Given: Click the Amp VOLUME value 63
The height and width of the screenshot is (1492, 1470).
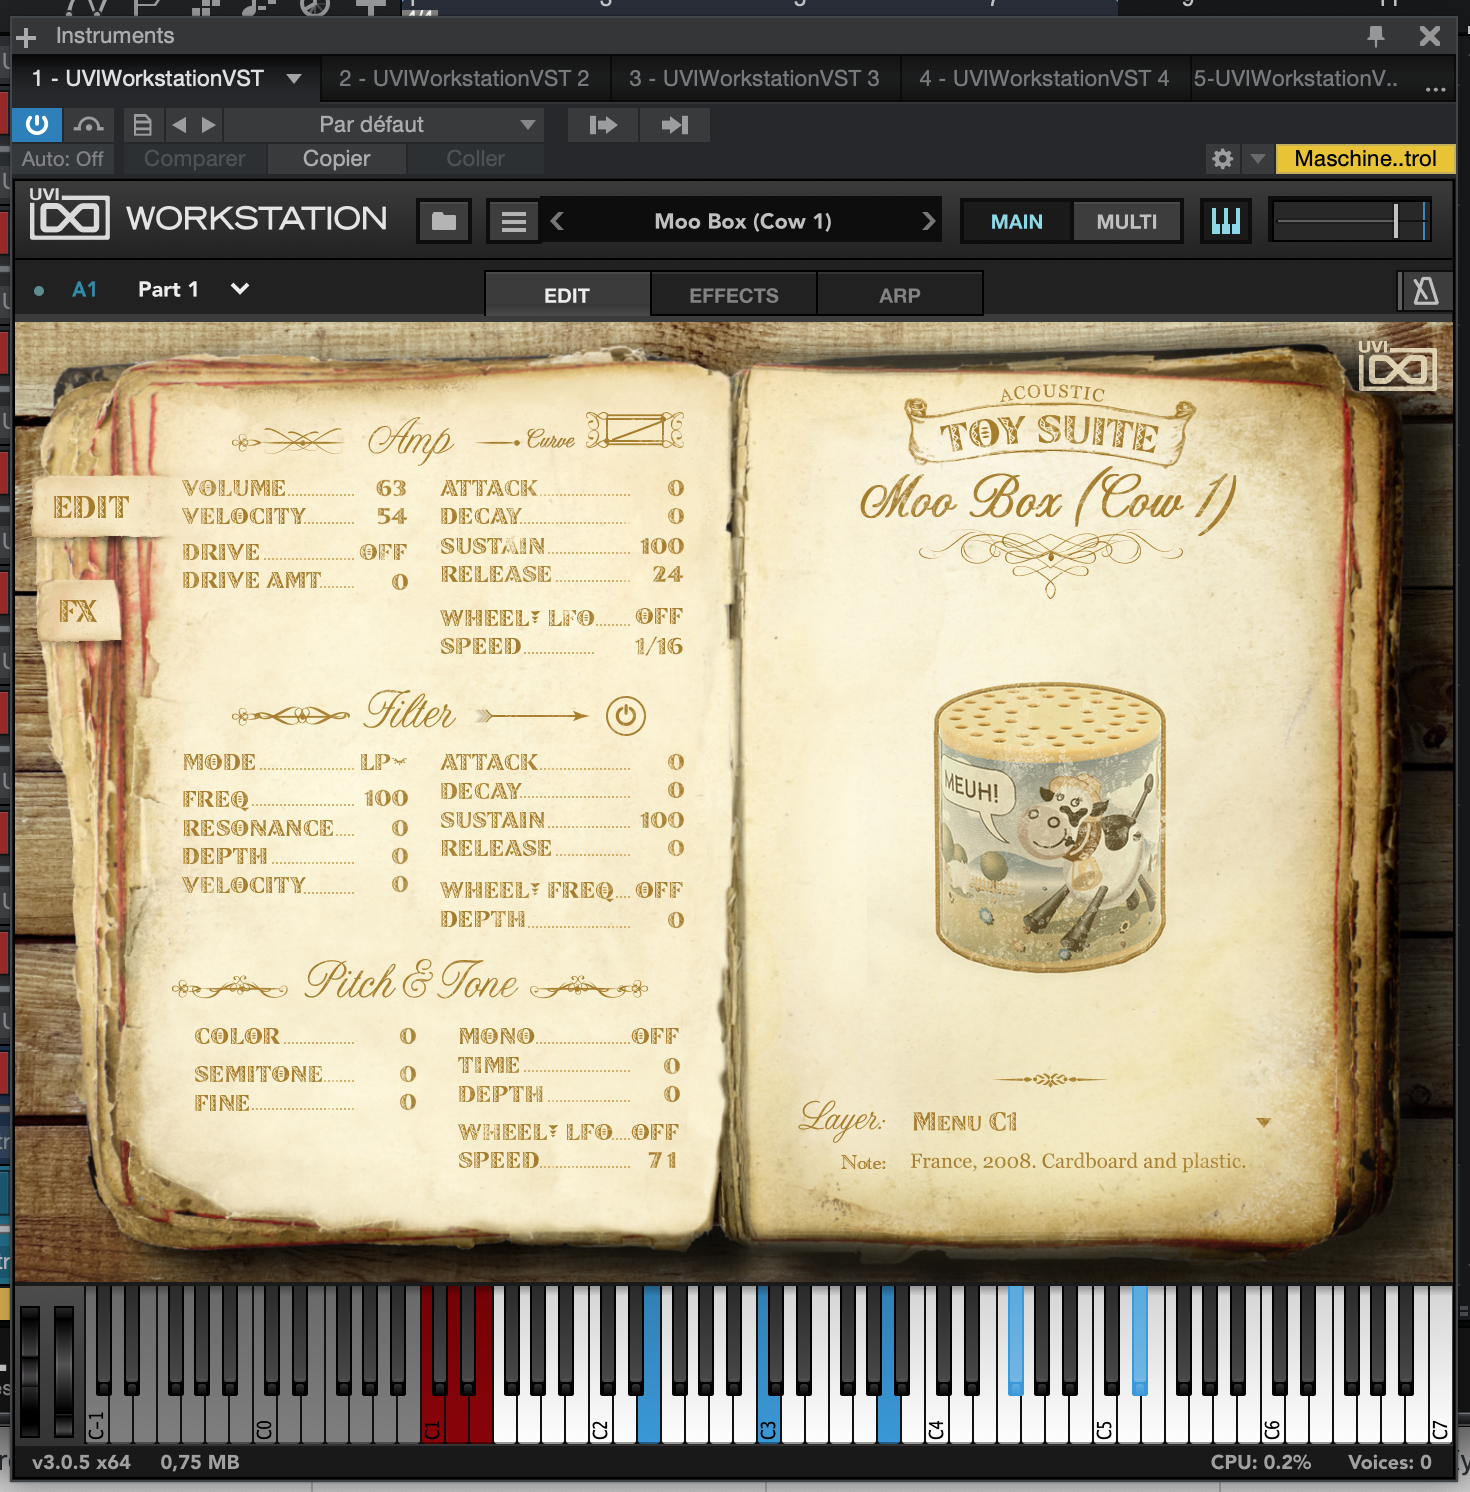Looking at the screenshot, I should [x=391, y=488].
